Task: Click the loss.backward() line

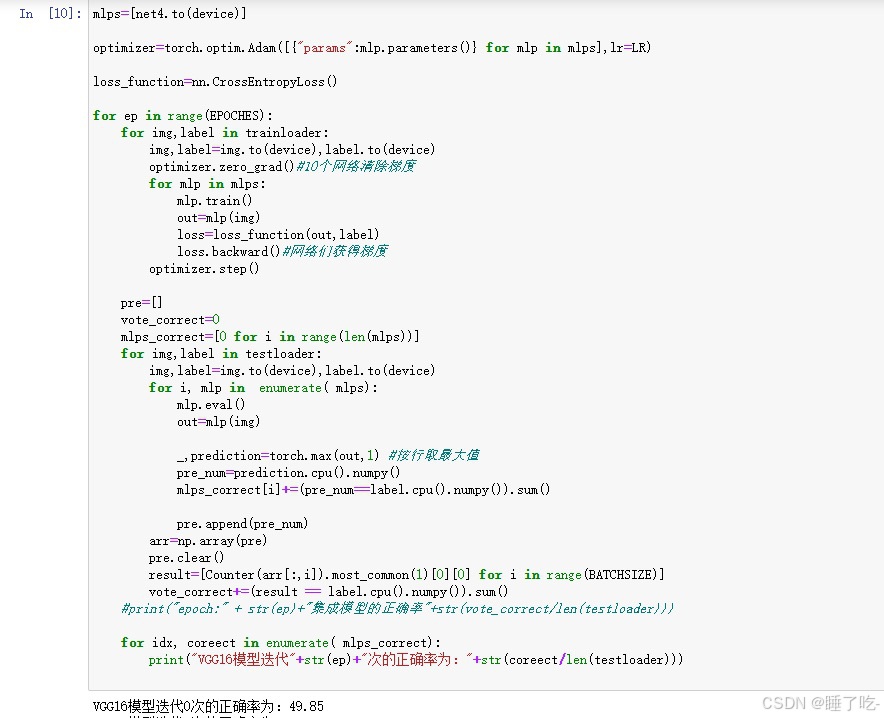Action: (x=282, y=251)
